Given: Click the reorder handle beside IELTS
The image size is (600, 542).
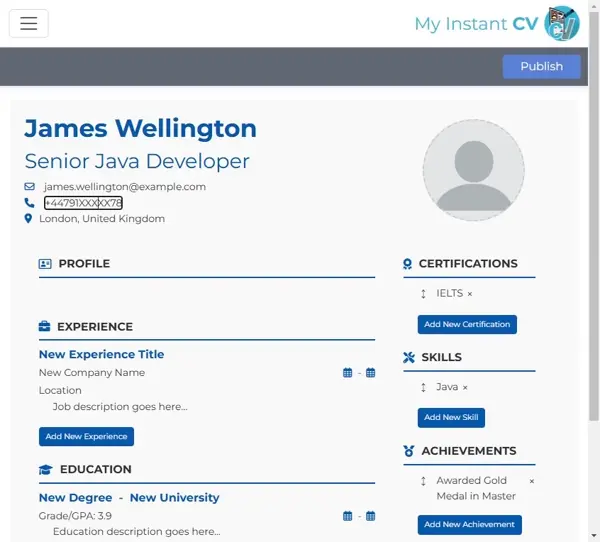Looking at the screenshot, I should coord(423,294).
